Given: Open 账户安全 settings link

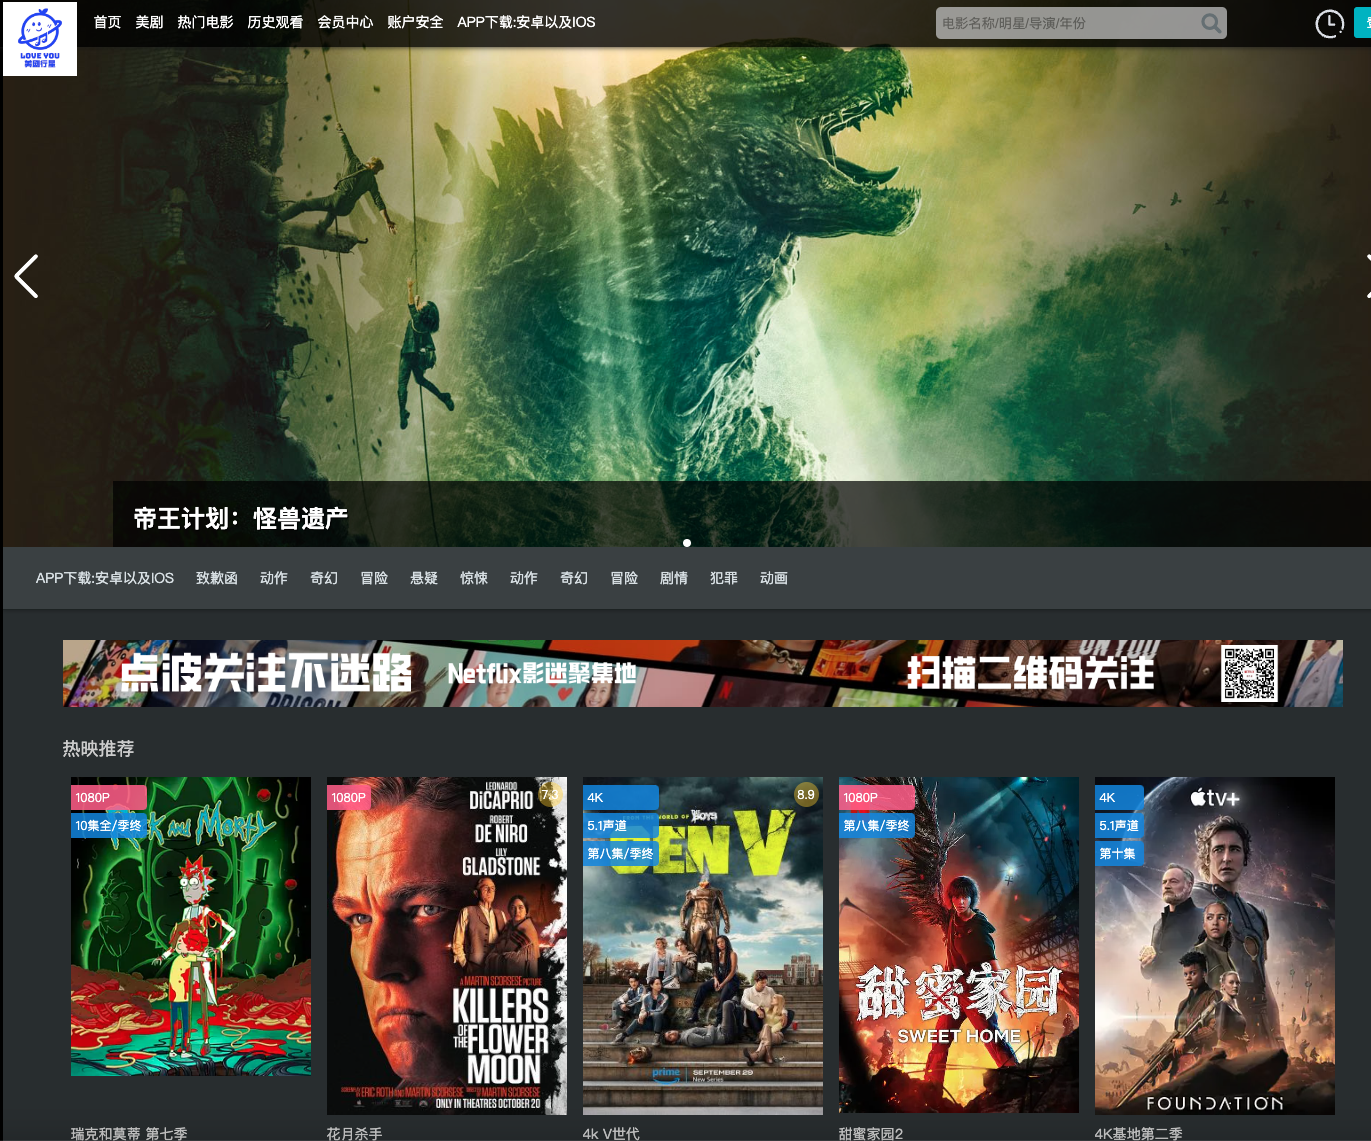Looking at the screenshot, I should click(x=415, y=22).
